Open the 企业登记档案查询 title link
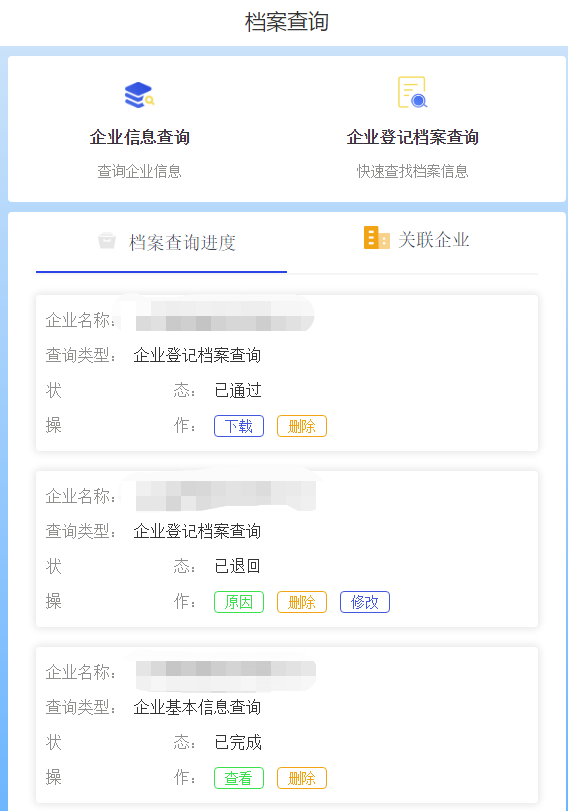Viewport: 568px width, 811px height. pos(412,137)
